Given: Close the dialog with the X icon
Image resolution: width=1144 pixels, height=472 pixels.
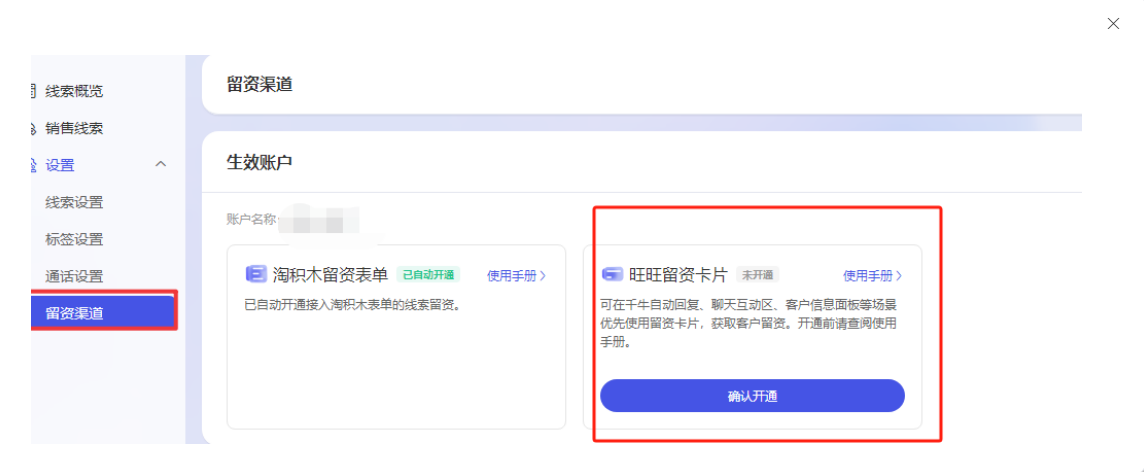Looking at the screenshot, I should [1113, 23].
